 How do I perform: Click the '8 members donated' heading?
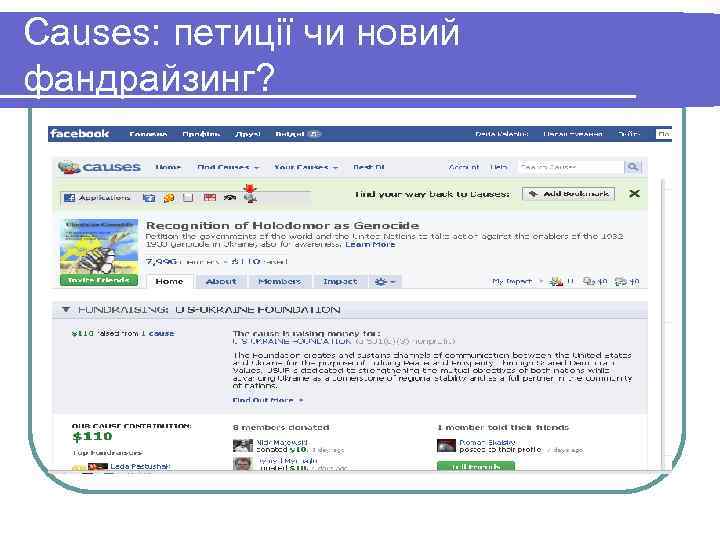pyautogui.click(x=281, y=428)
